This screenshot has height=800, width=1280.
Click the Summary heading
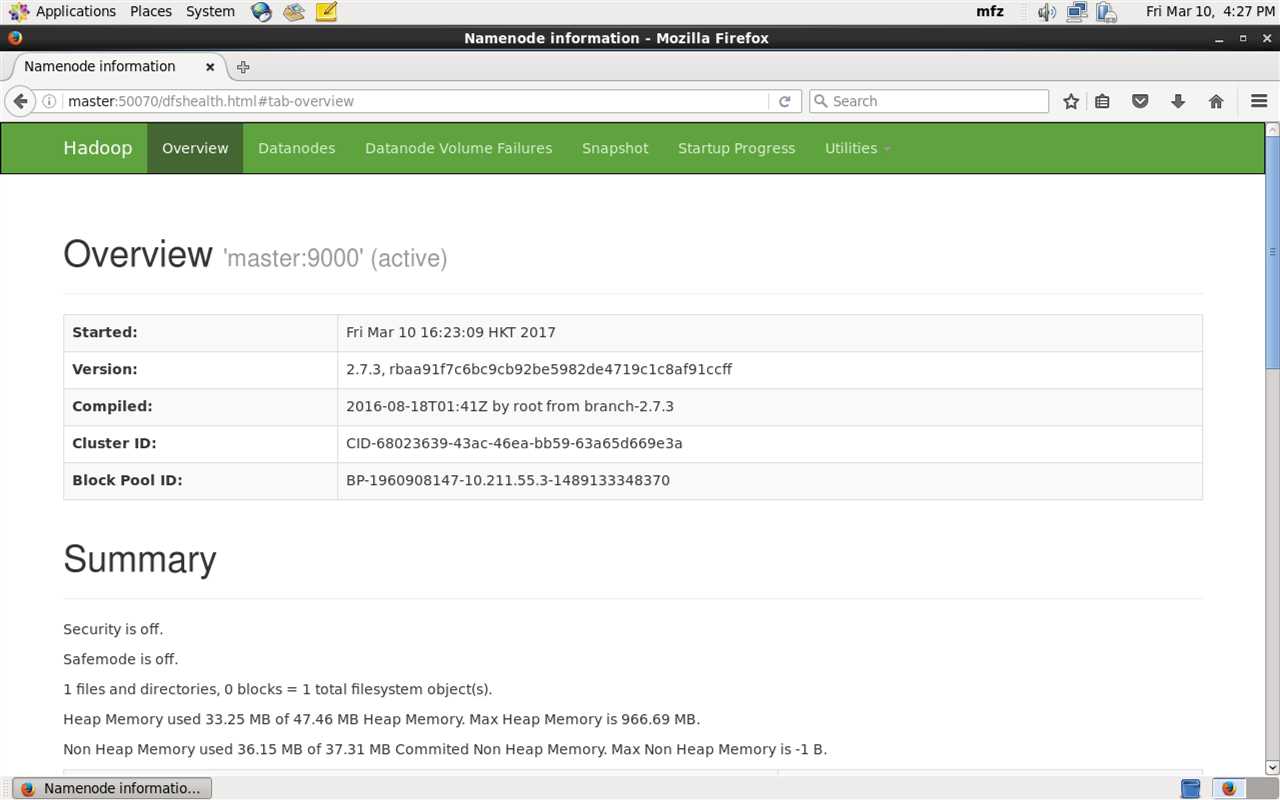coord(140,559)
